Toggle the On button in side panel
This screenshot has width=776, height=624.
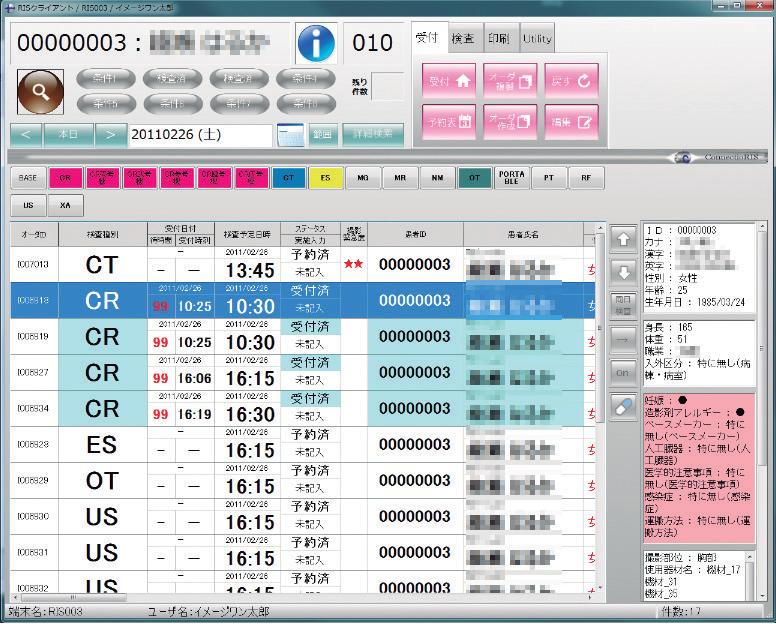point(621,371)
